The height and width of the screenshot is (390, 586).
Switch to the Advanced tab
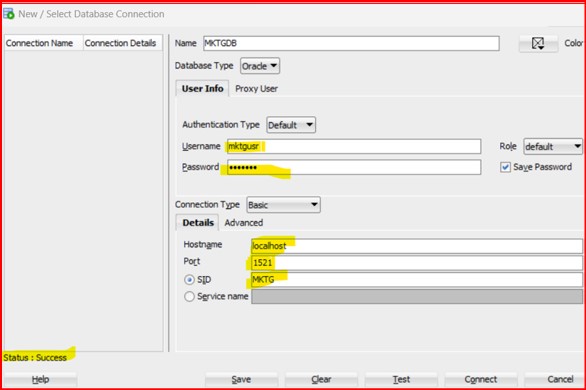coord(244,223)
